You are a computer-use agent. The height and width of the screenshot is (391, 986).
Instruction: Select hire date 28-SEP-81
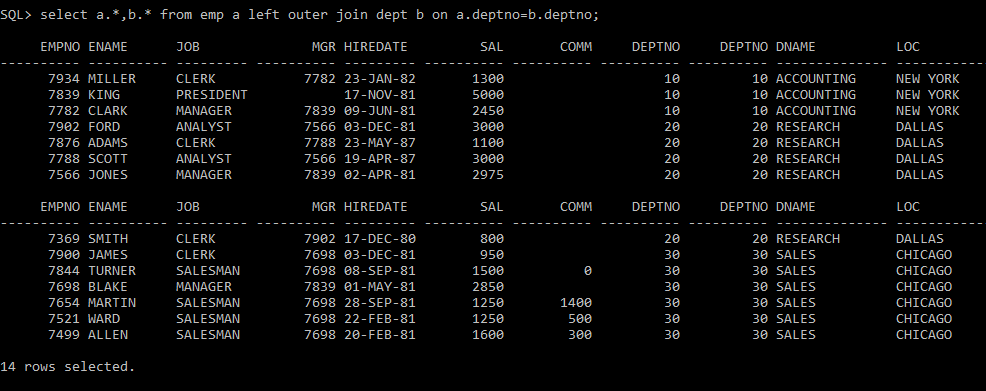(380, 303)
